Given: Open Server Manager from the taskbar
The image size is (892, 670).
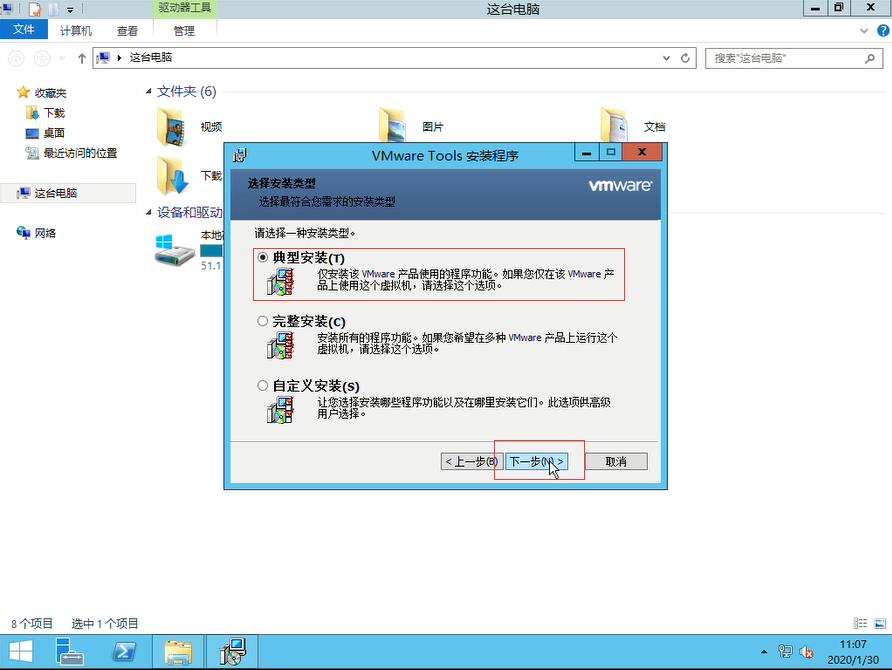Looking at the screenshot, I should [69, 652].
